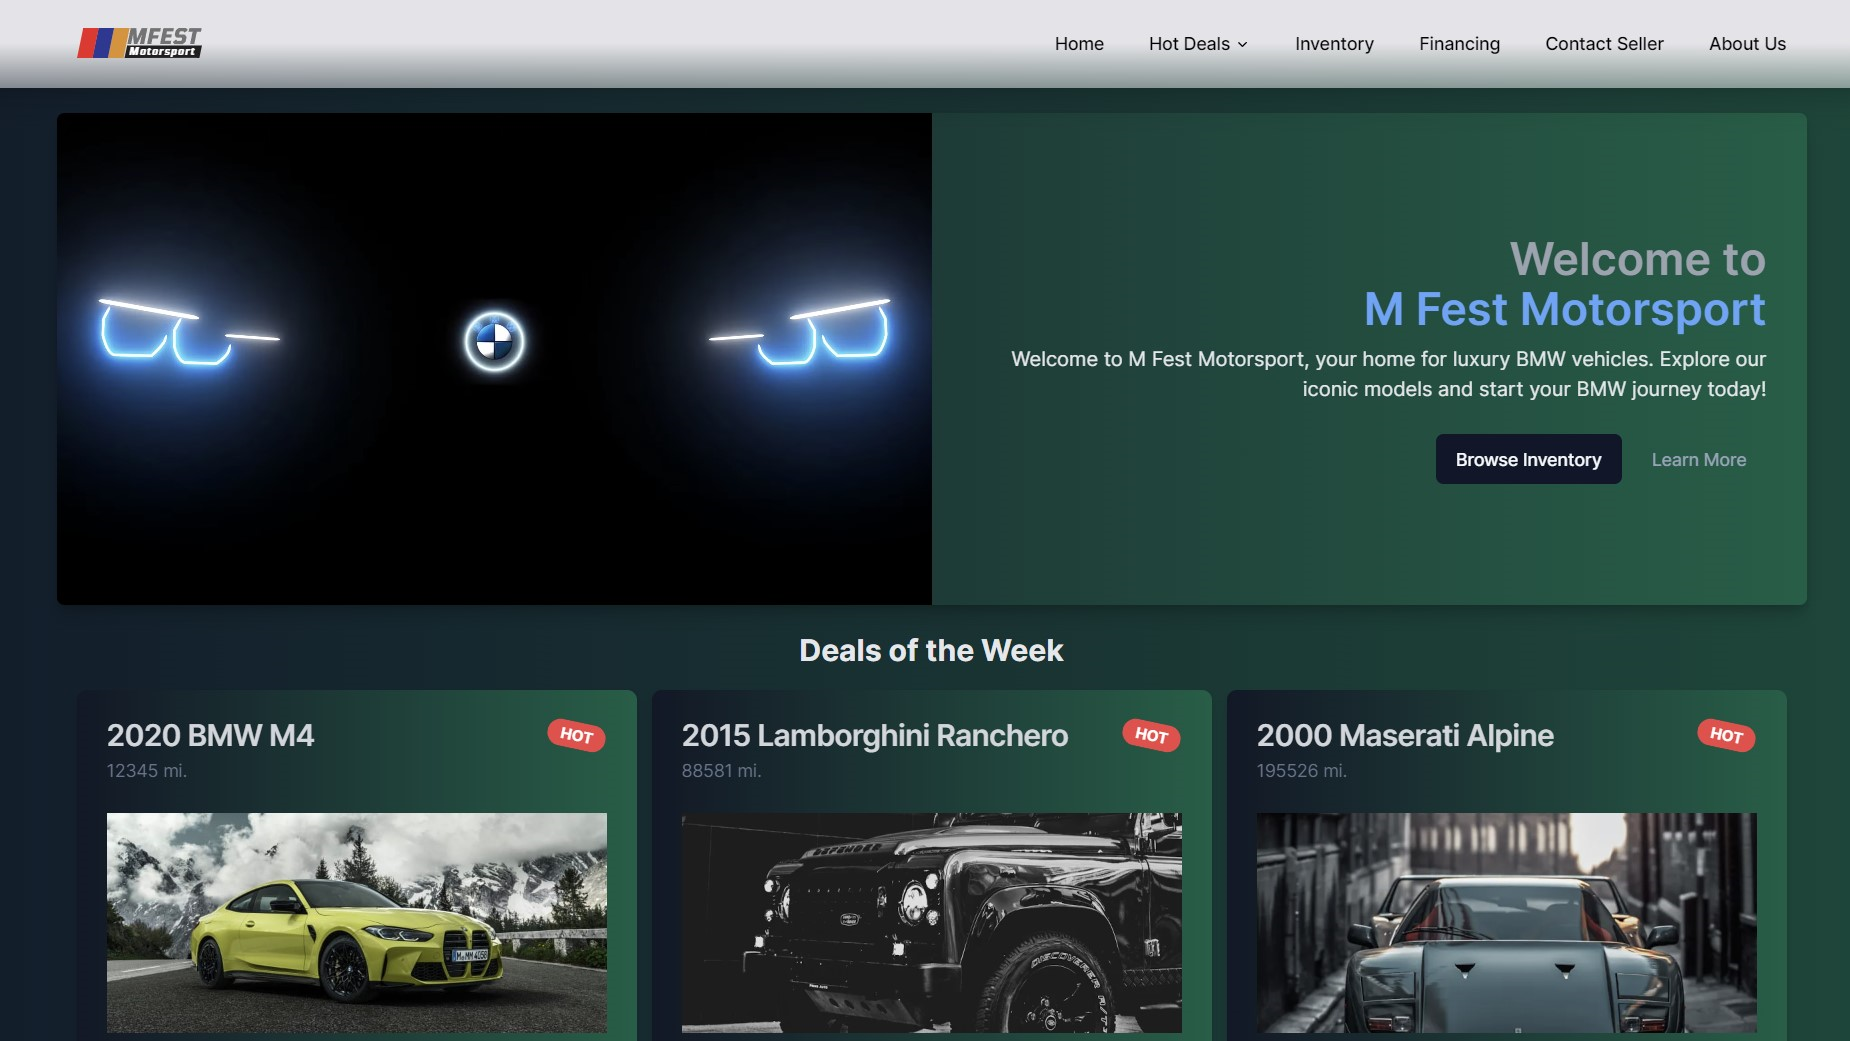The image size is (1850, 1041).
Task: Click the M Fest Motorsport hero heading
Action: tap(1565, 309)
